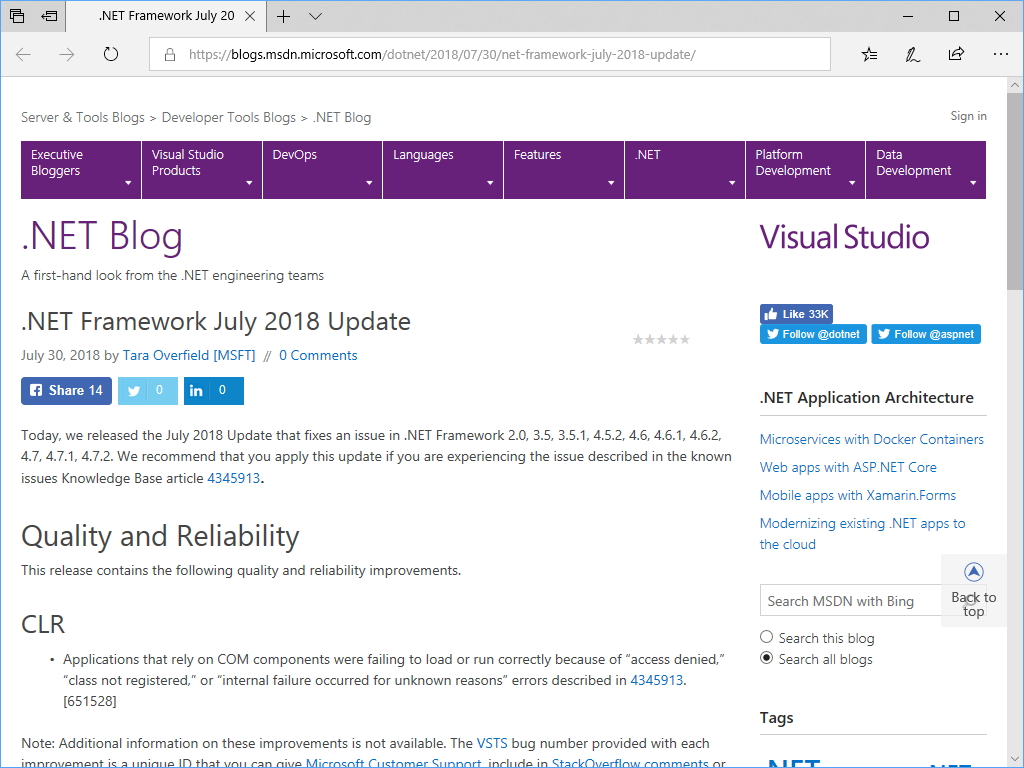Rate post with five stars
The image size is (1024, 768).
(x=684, y=340)
